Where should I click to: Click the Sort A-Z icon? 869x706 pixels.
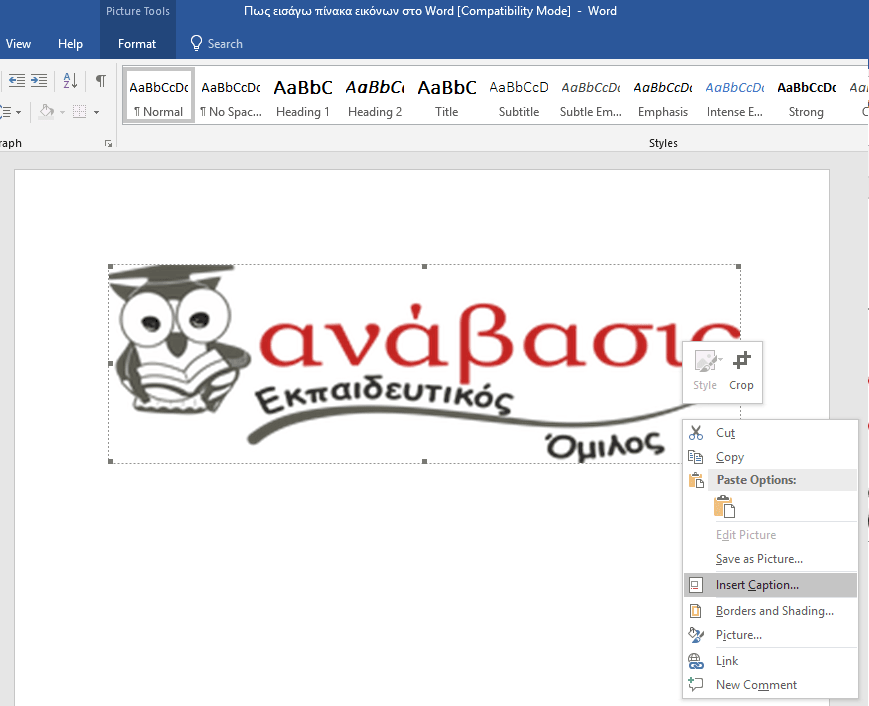point(70,81)
